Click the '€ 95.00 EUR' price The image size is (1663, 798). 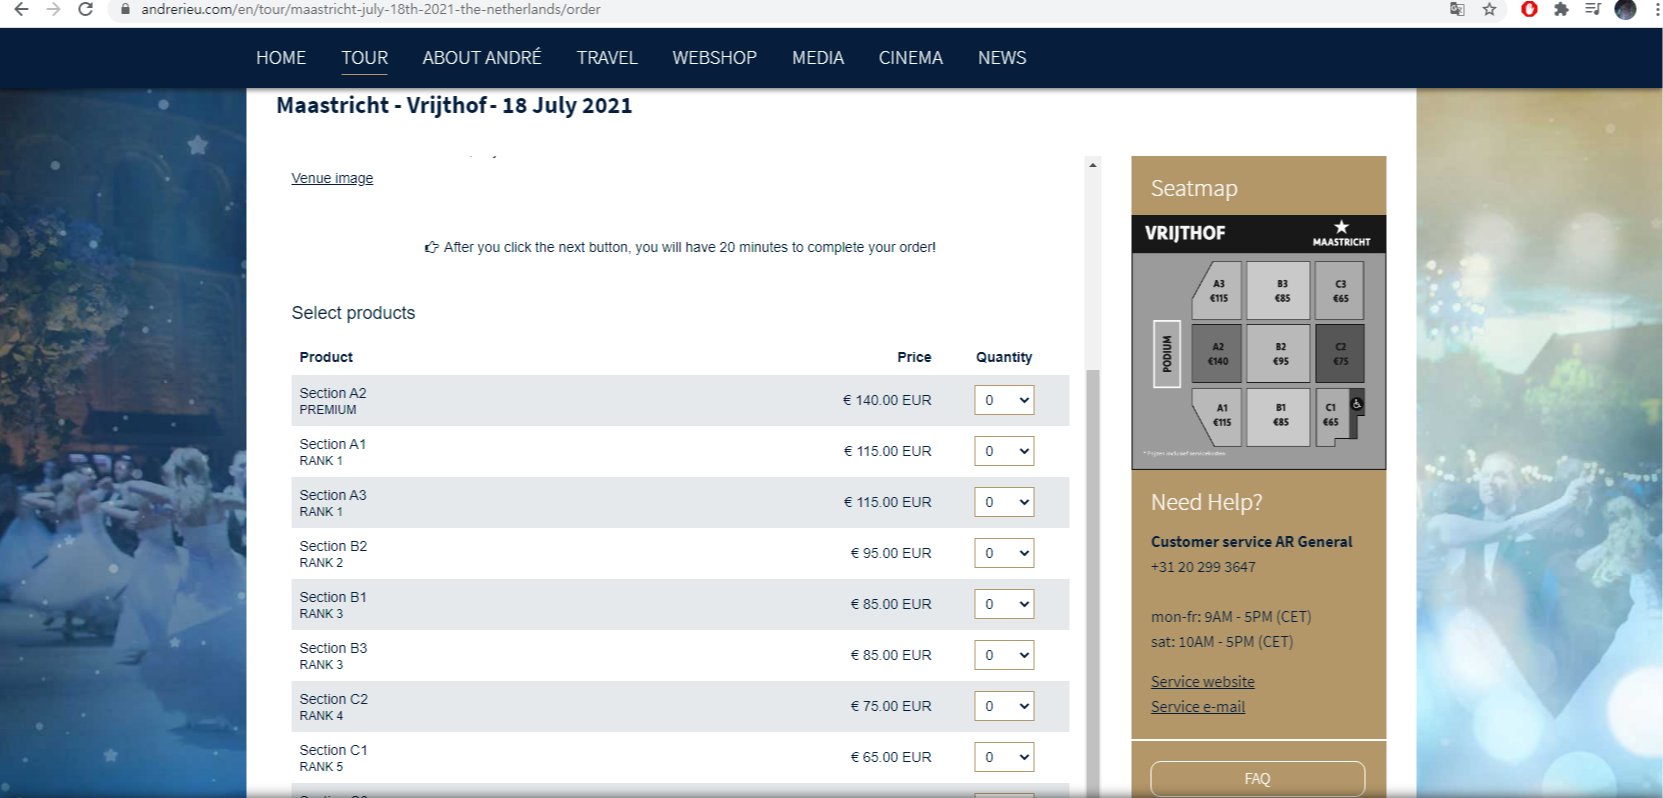click(891, 553)
